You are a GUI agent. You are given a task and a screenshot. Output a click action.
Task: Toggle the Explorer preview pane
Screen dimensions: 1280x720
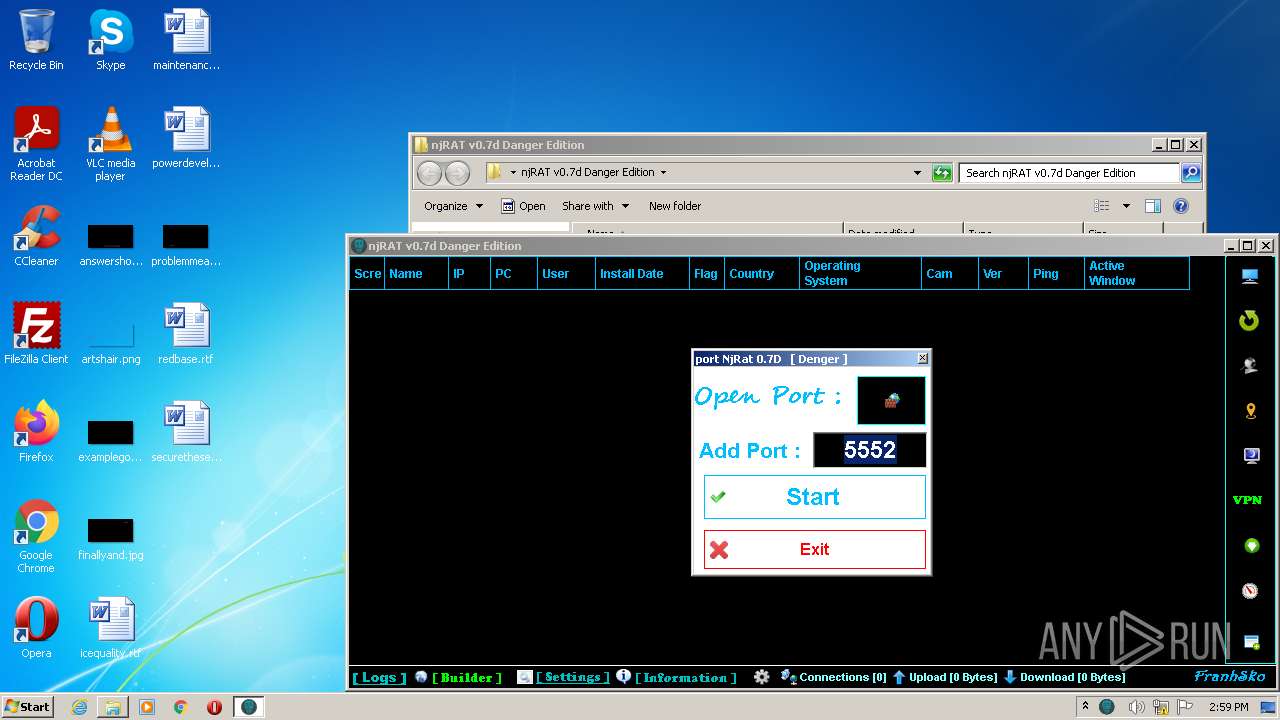click(1153, 206)
